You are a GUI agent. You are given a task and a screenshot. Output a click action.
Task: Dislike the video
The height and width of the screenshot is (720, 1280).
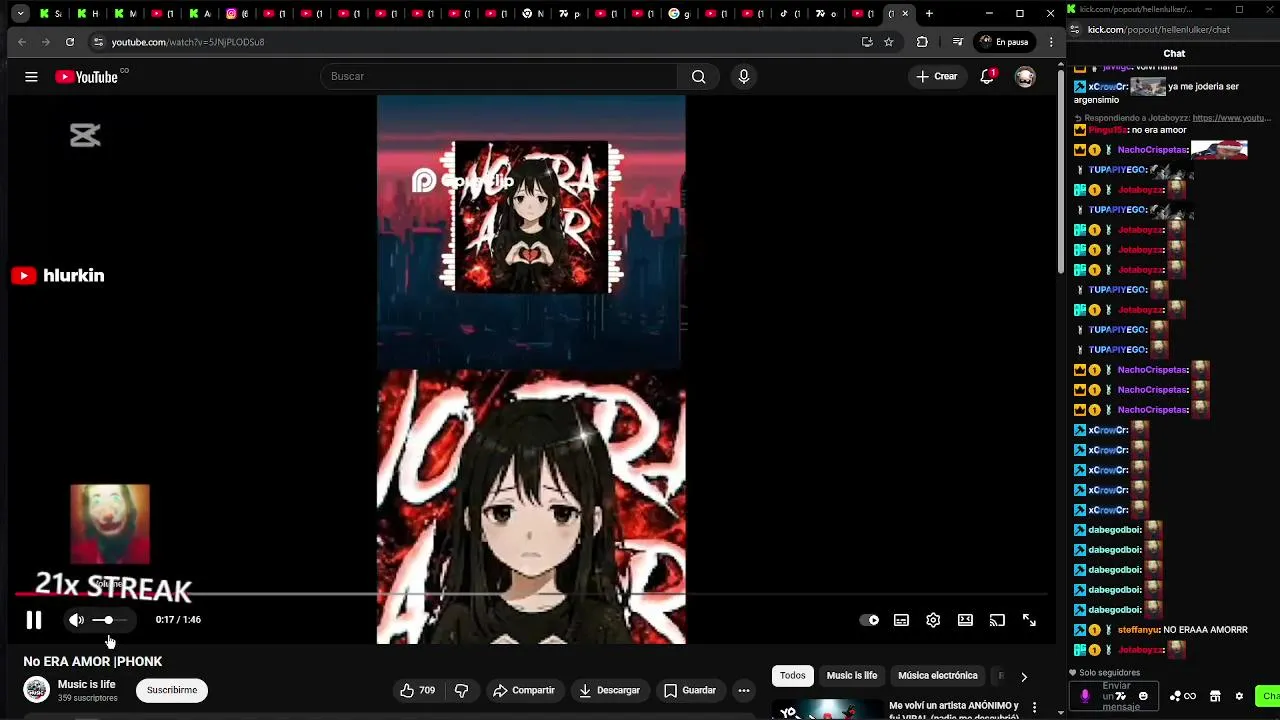[x=461, y=690]
